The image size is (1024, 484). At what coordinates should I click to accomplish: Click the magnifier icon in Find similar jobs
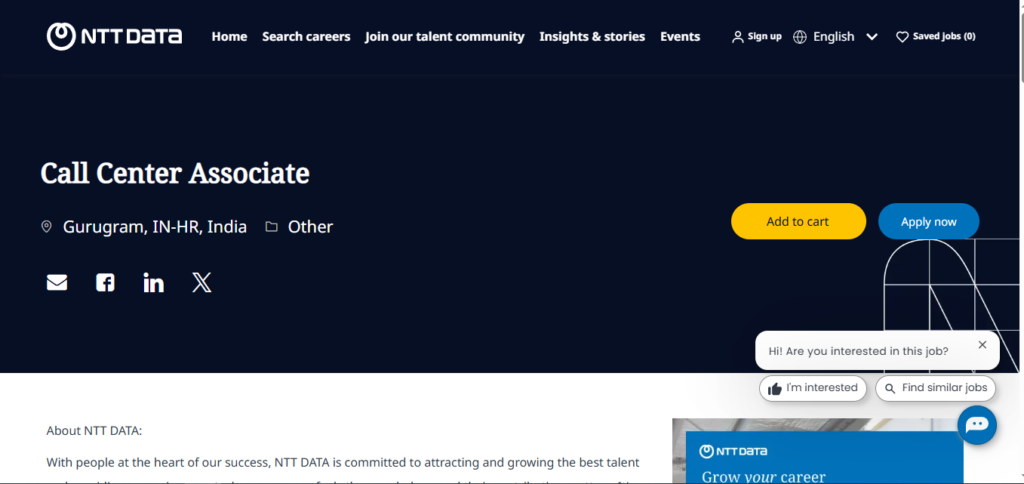[889, 389]
